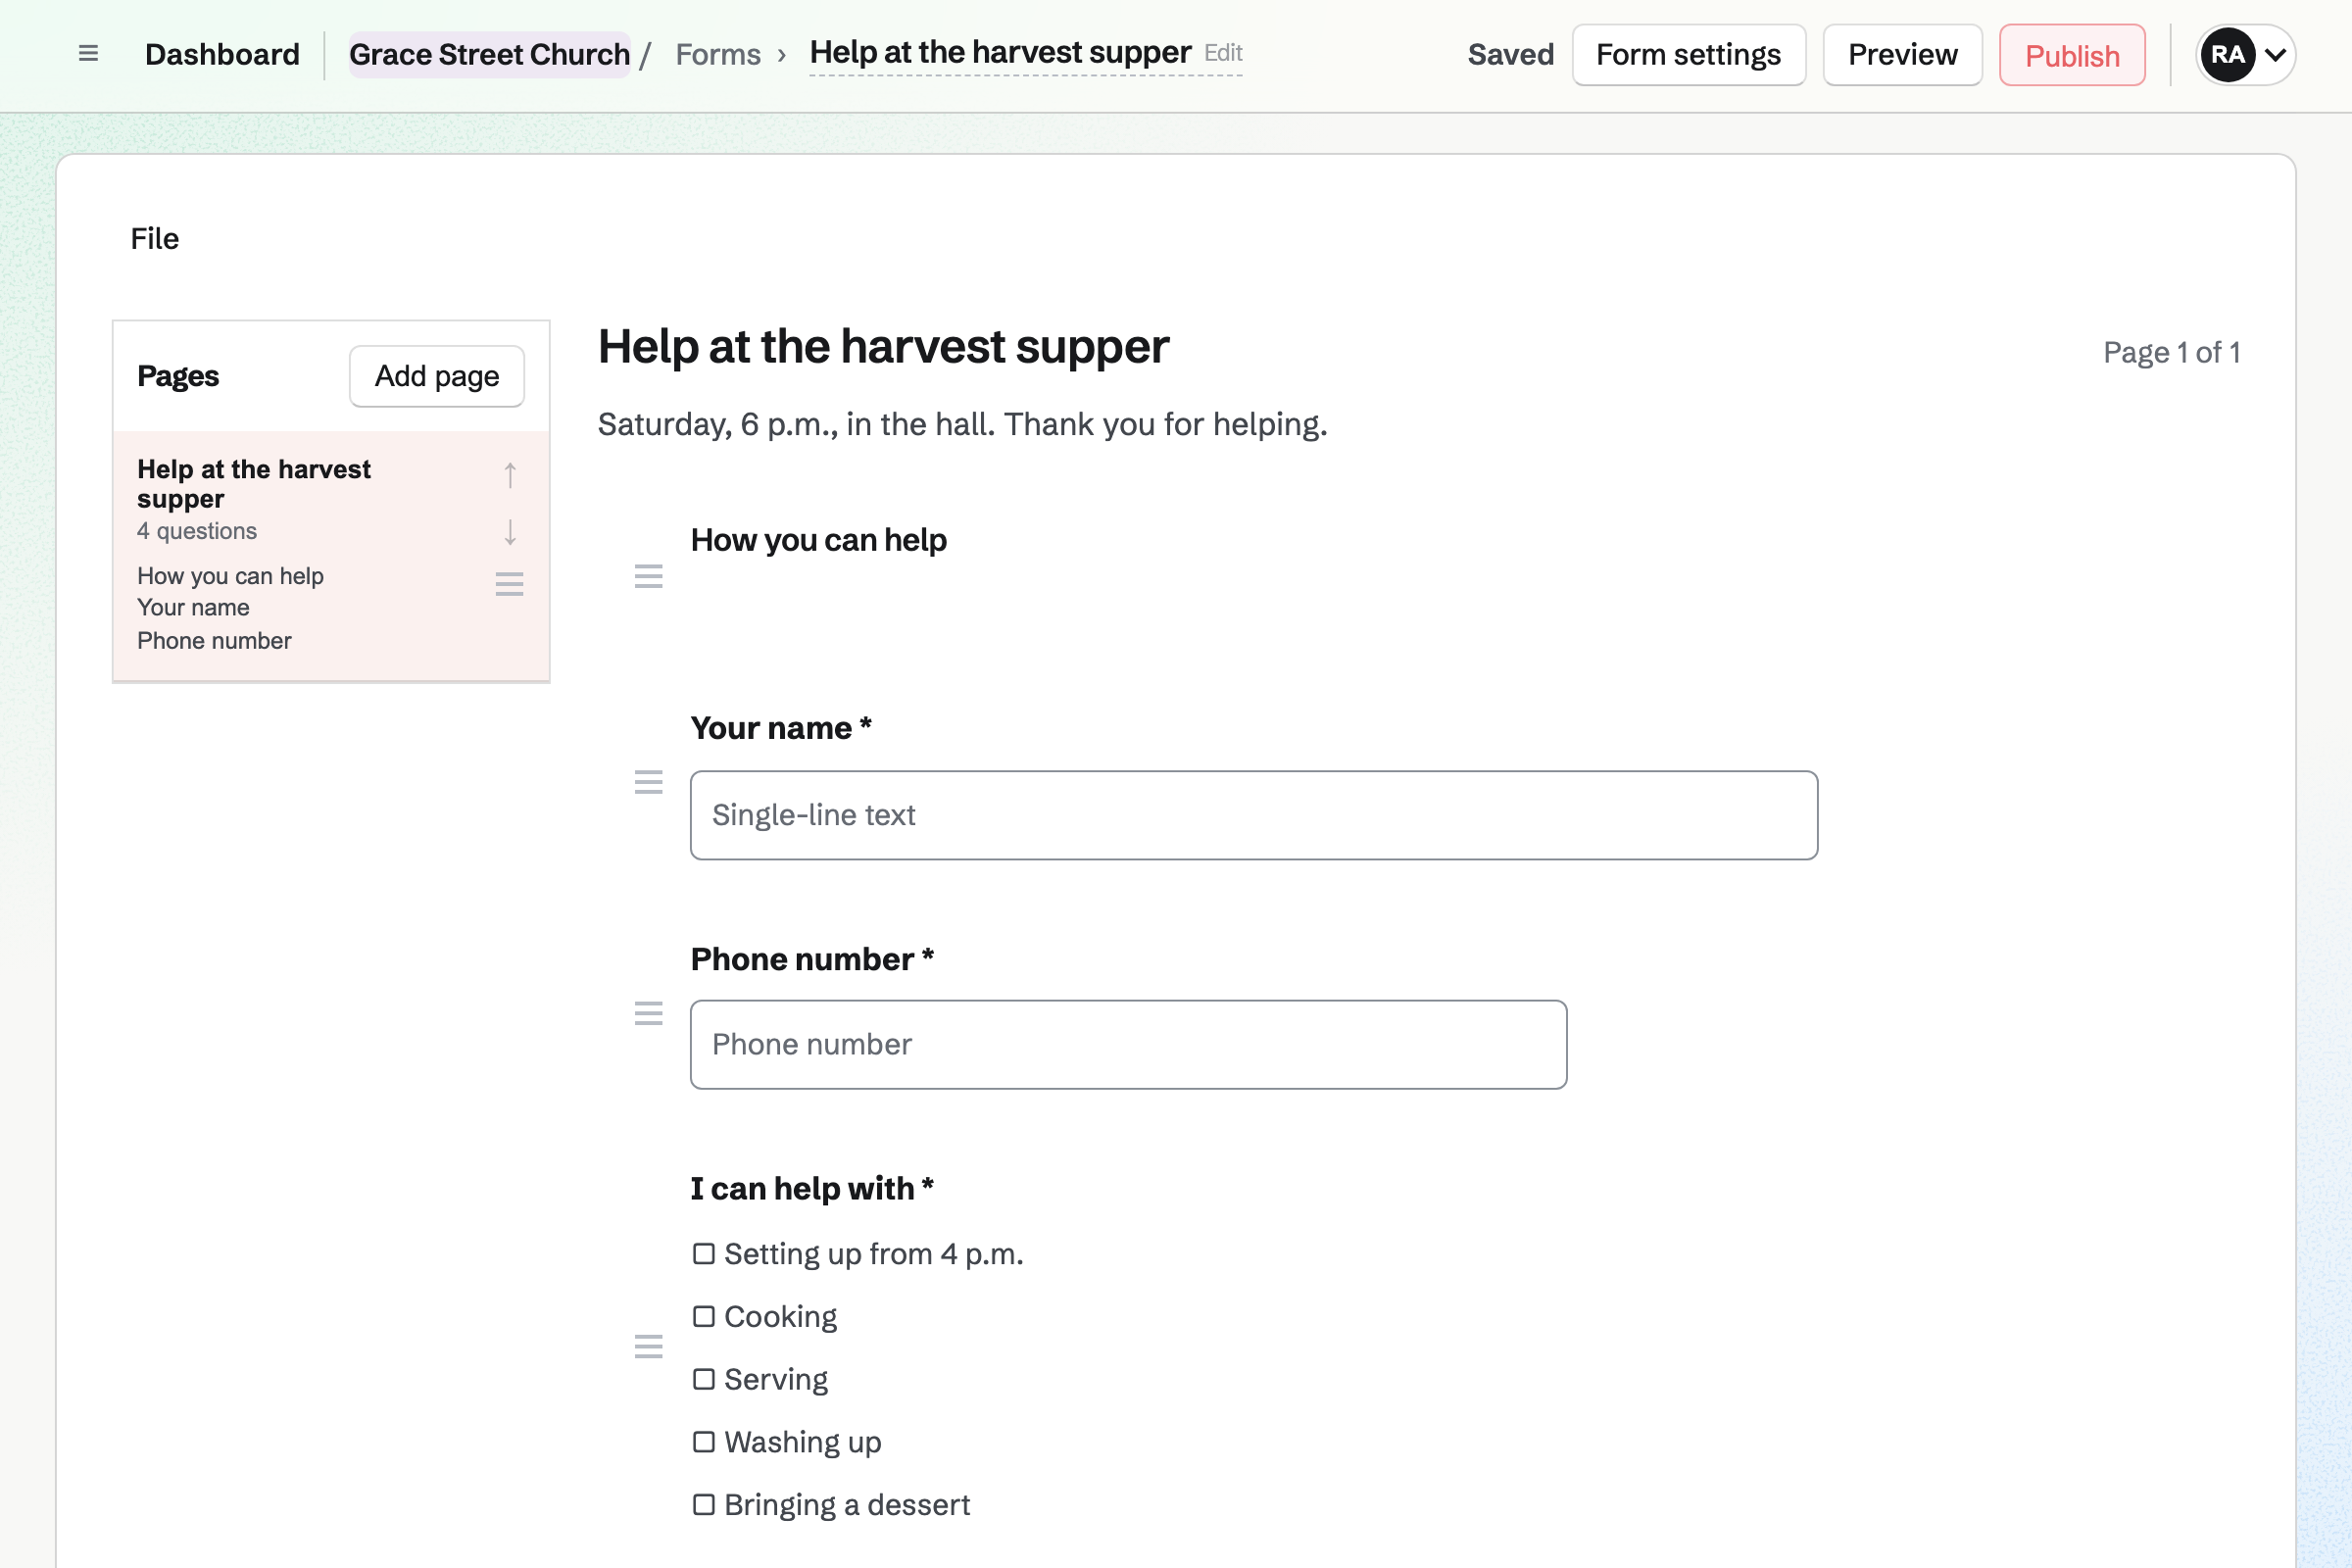Grab drag handle beside Phone number field
This screenshot has height=1568, width=2352.
point(649,1013)
